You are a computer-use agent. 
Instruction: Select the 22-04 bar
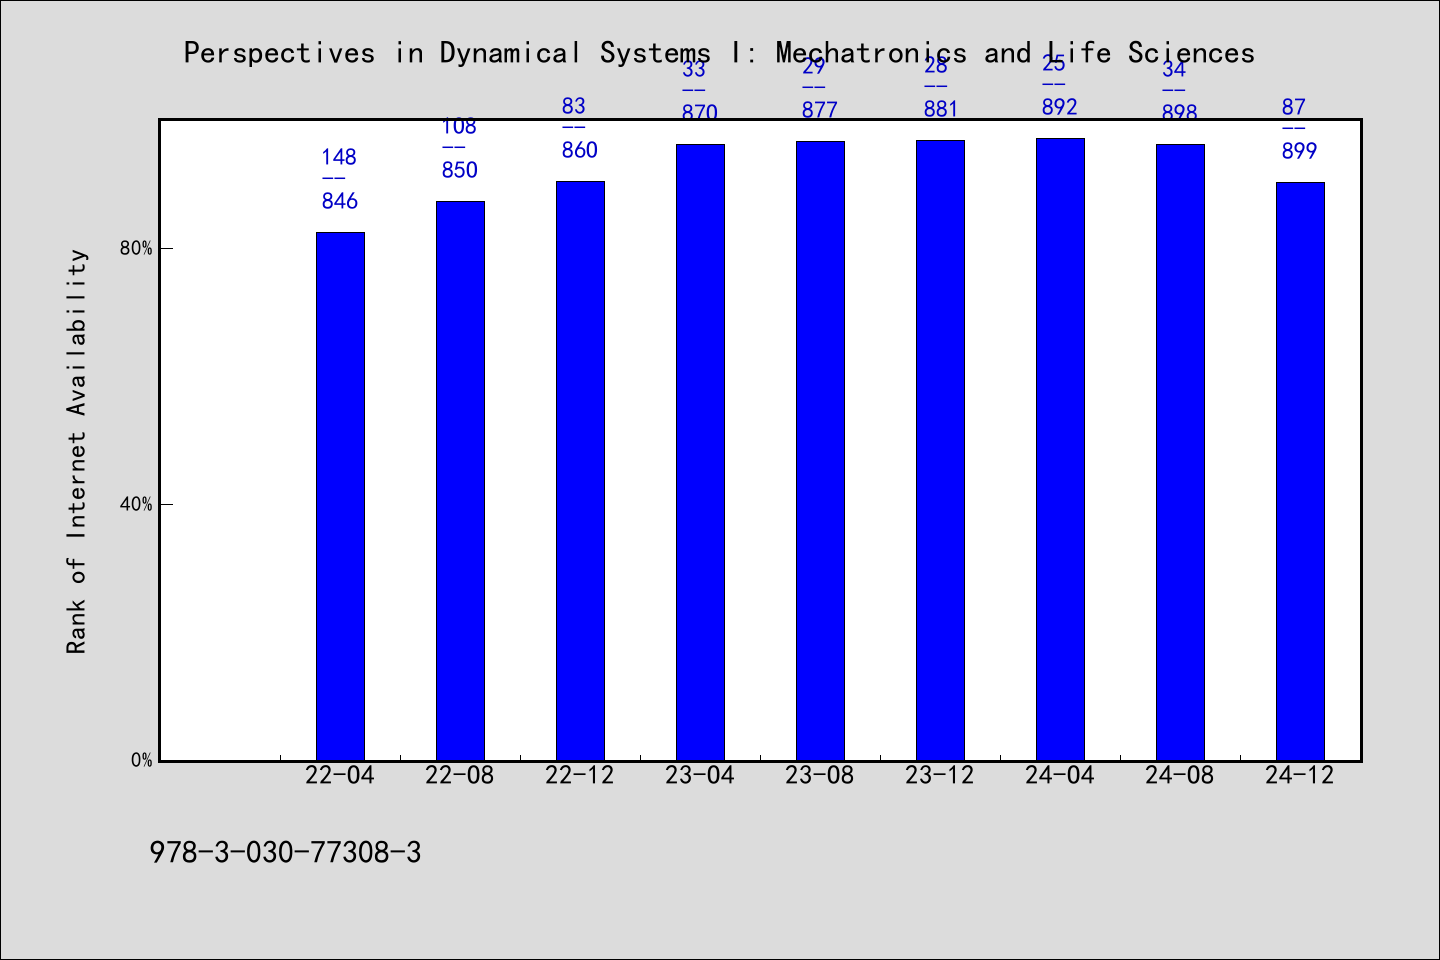coord(340,496)
